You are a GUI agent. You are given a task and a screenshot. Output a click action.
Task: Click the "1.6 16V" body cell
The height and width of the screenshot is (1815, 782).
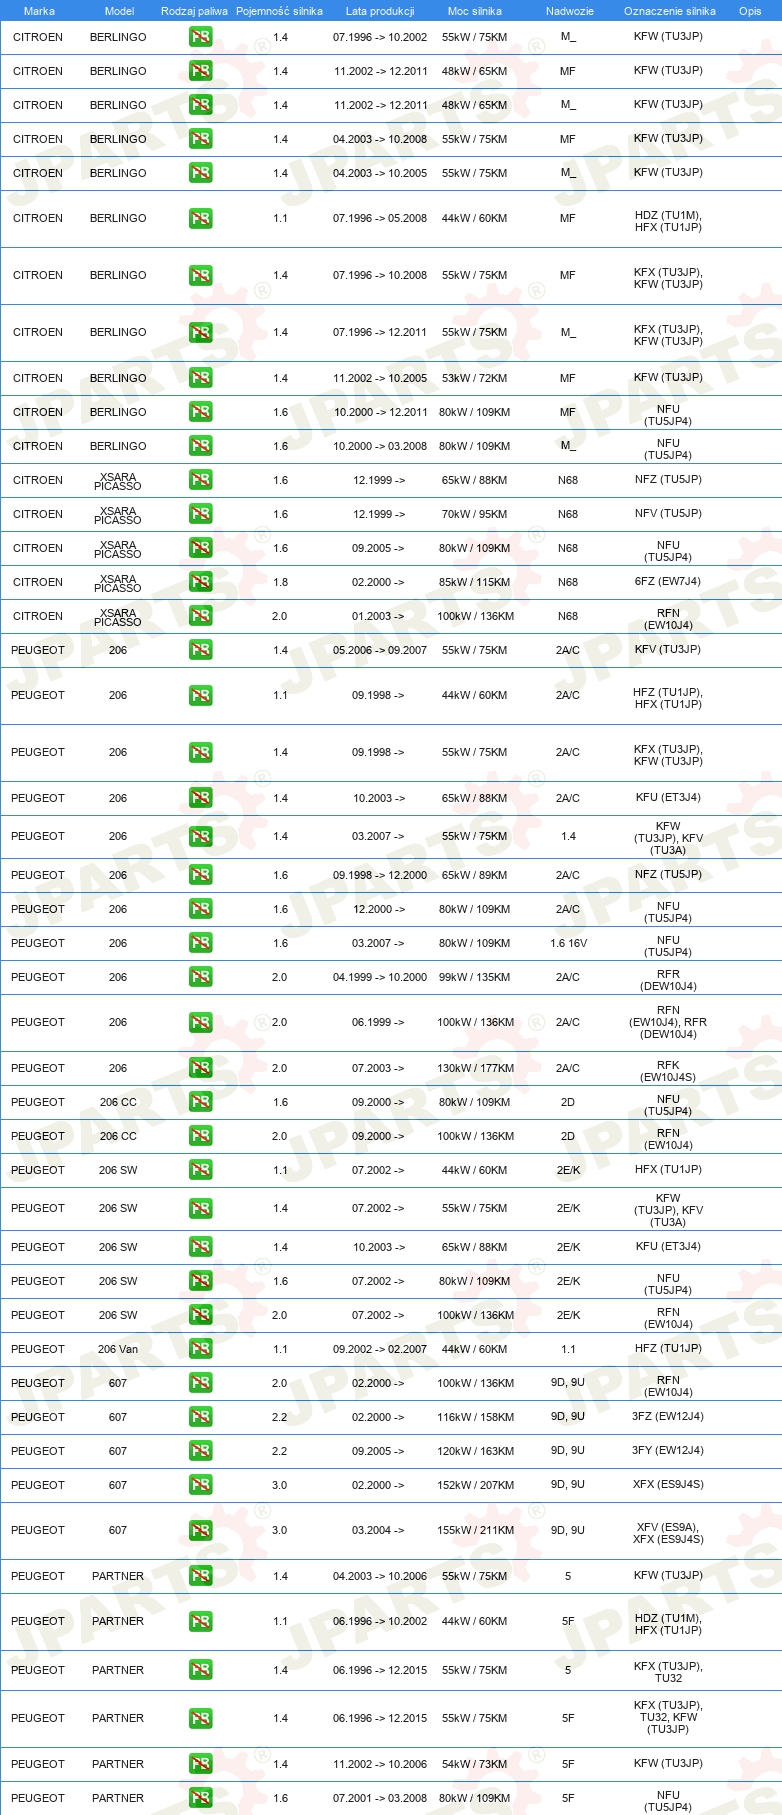point(568,943)
